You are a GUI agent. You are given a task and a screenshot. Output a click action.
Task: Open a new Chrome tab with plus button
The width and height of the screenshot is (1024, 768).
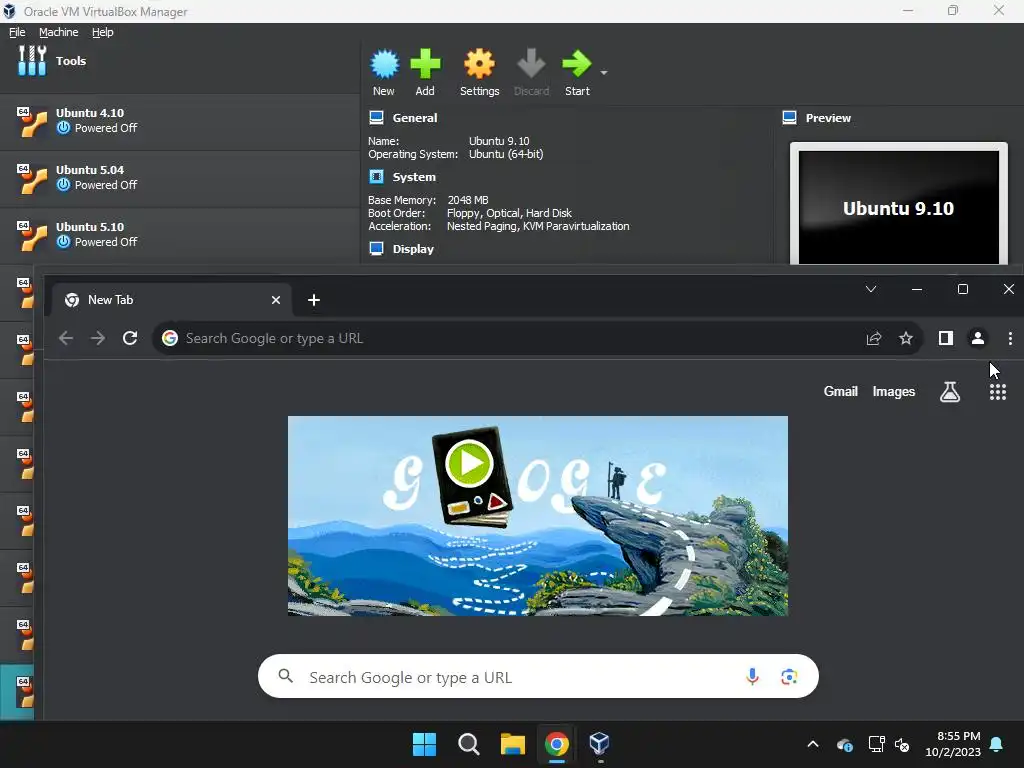click(x=313, y=300)
